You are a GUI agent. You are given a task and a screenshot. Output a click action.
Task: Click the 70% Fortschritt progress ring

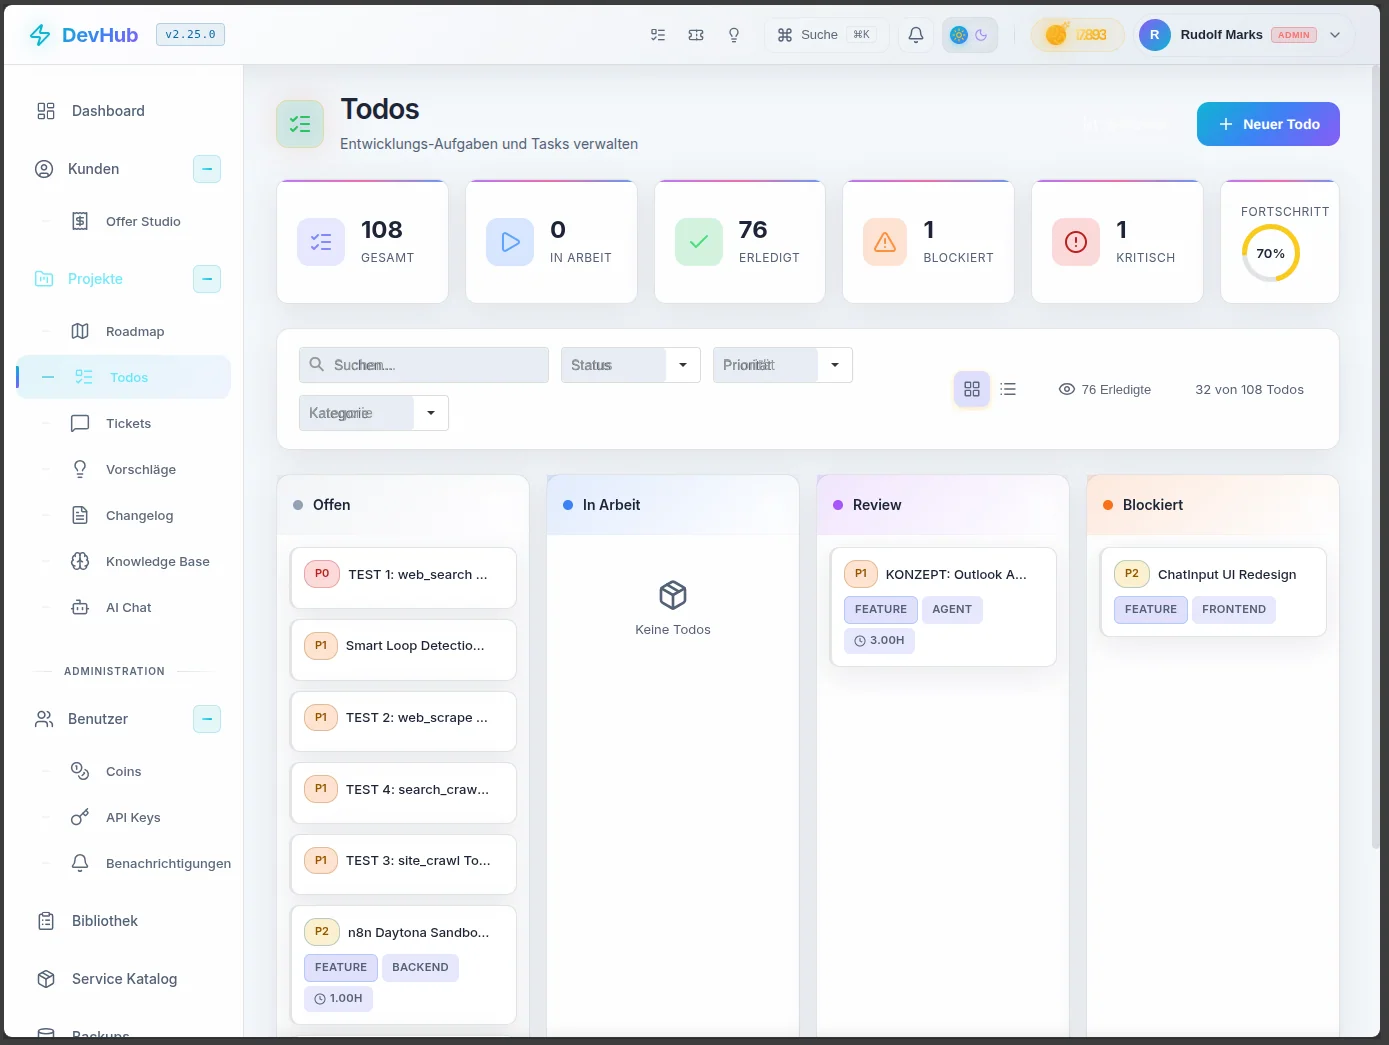point(1271,253)
